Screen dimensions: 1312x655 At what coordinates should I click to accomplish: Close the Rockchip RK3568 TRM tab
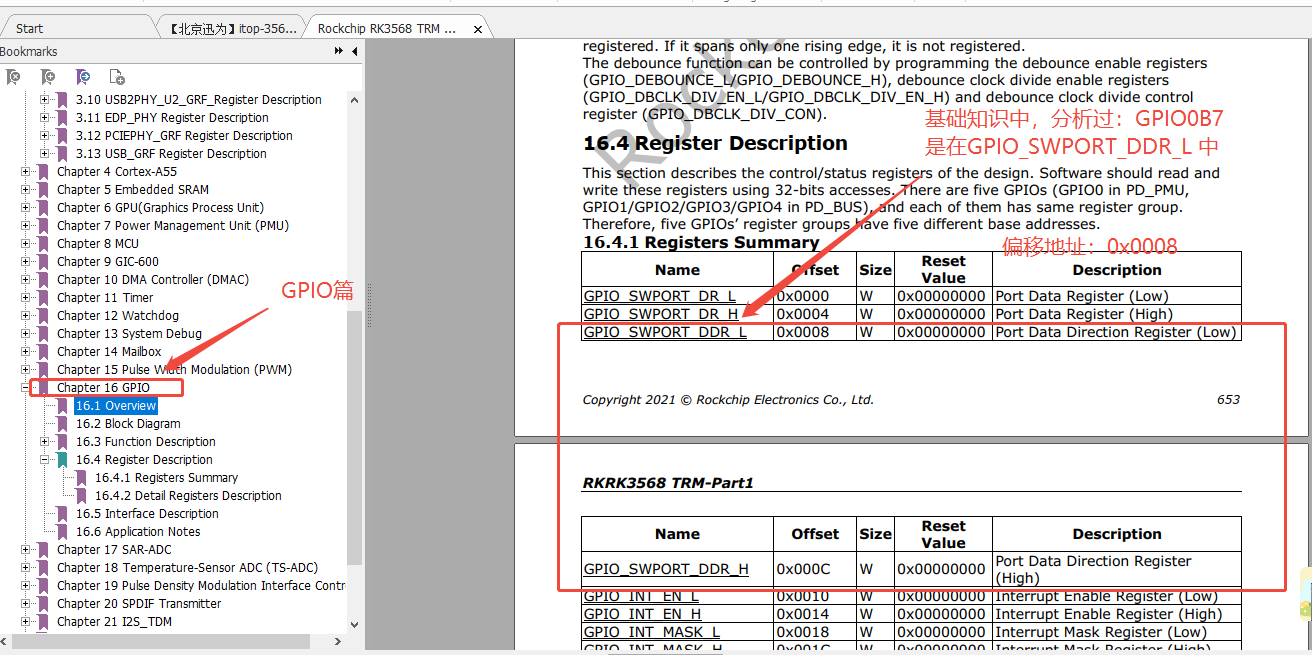click(x=477, y=30)
